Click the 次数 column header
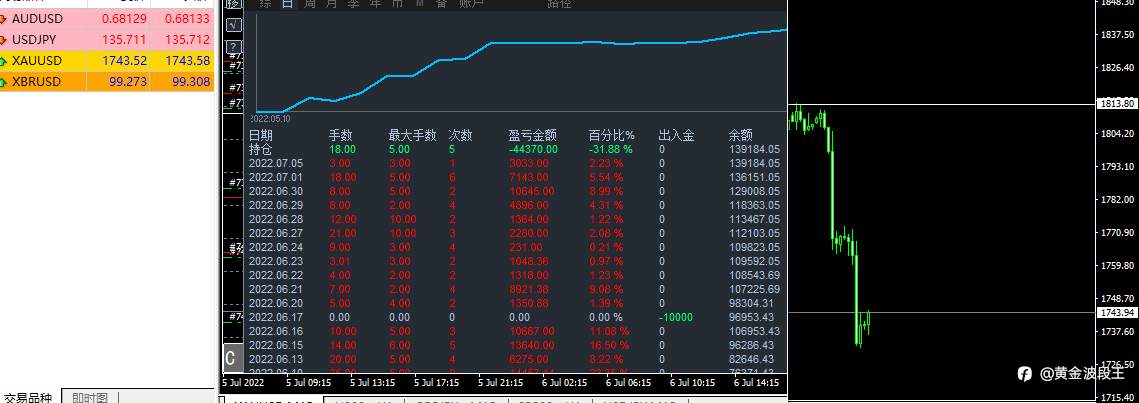Viewport: 1139px width, 403px height. [461, 135]
